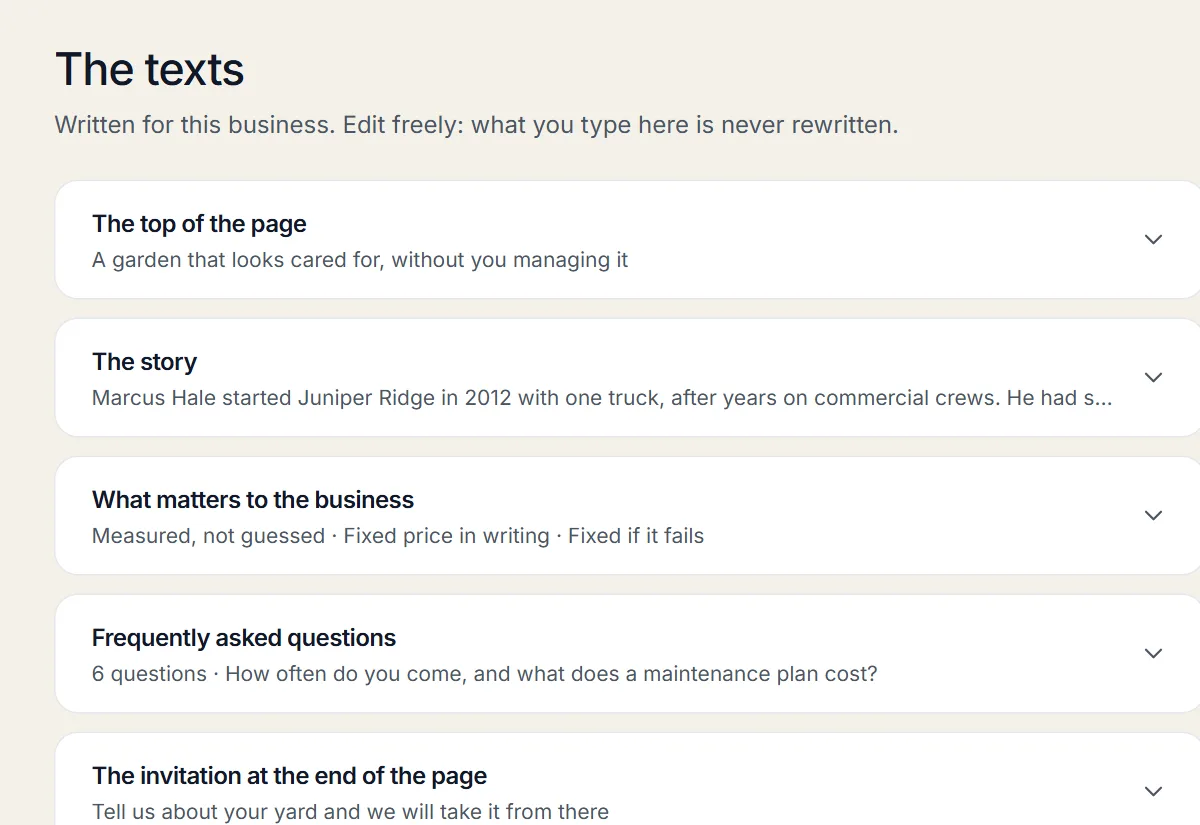This screenshot has width=1200, height=825.
Task: Click 'Tell us about your yard' summary
Action: (x=350, y=812)
